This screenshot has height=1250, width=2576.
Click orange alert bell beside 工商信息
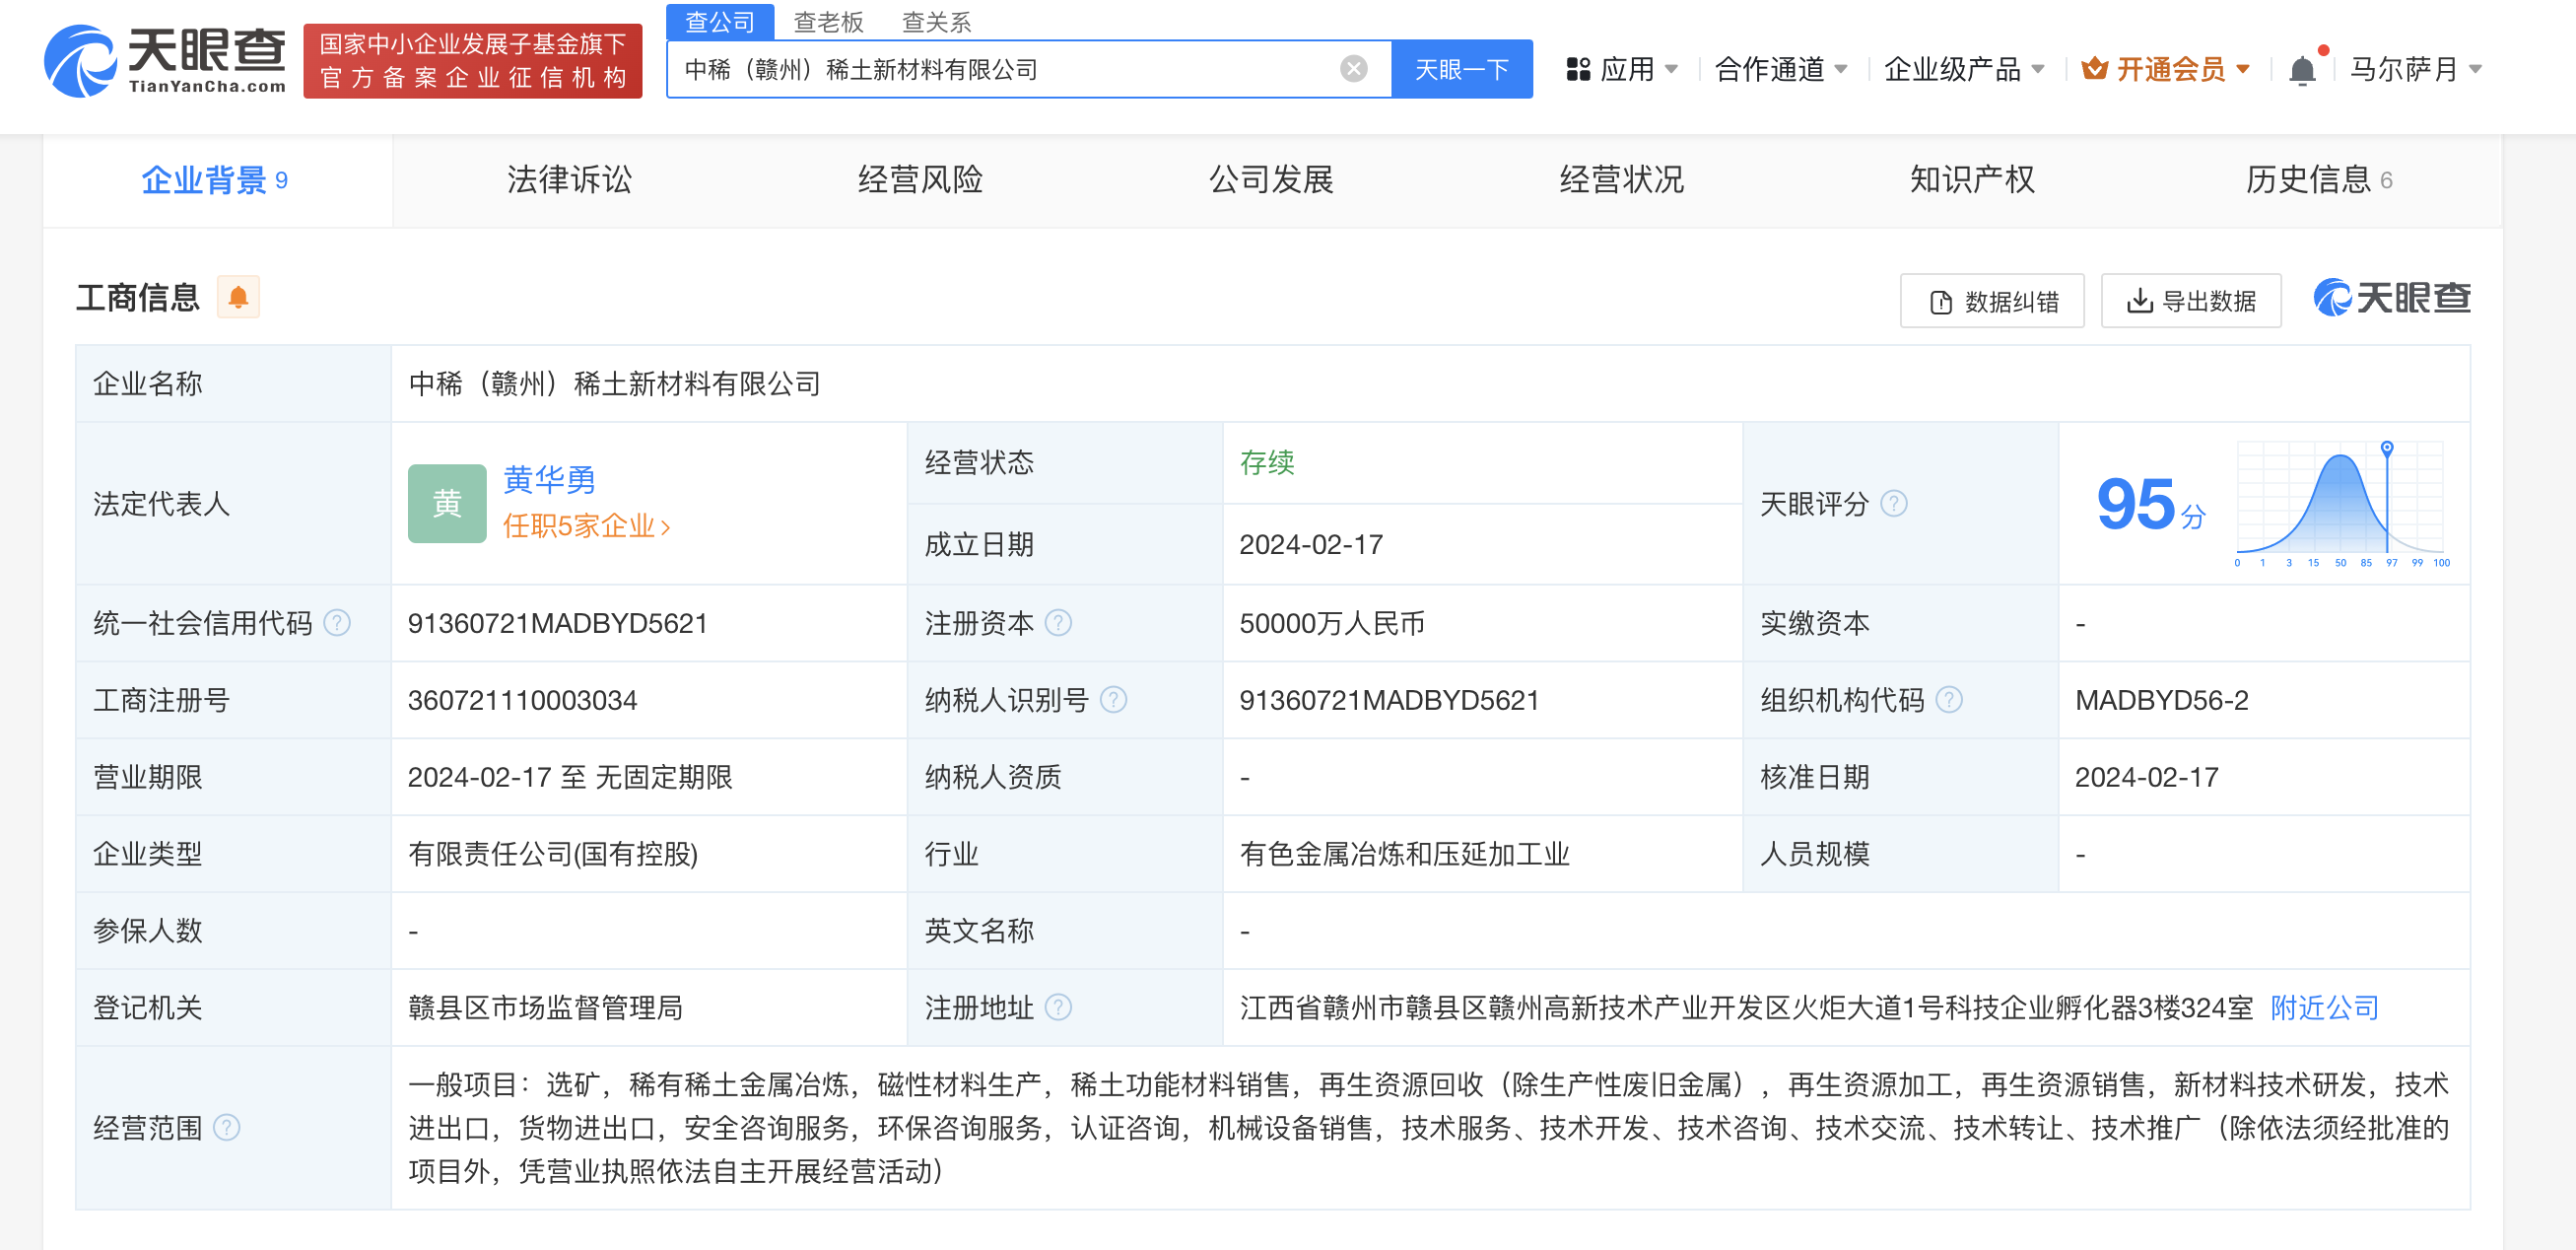[x=238, y=297]
